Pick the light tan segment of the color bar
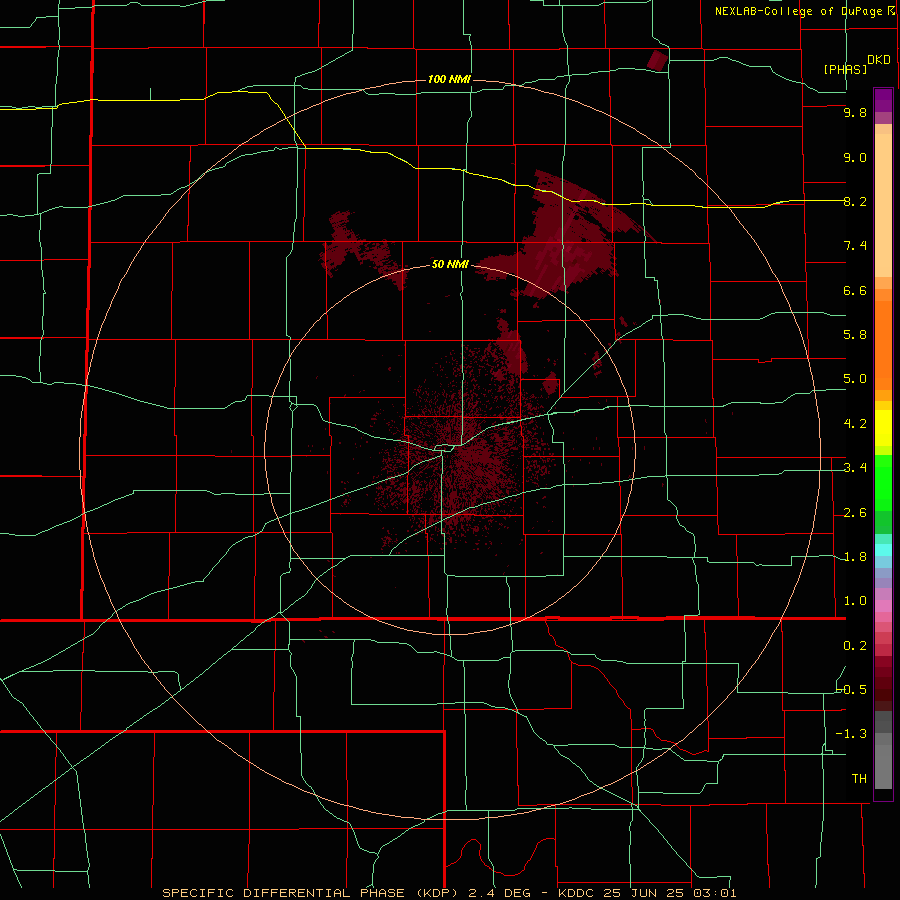The width and height of the screenshot is (900, 900). click(883, 205)
